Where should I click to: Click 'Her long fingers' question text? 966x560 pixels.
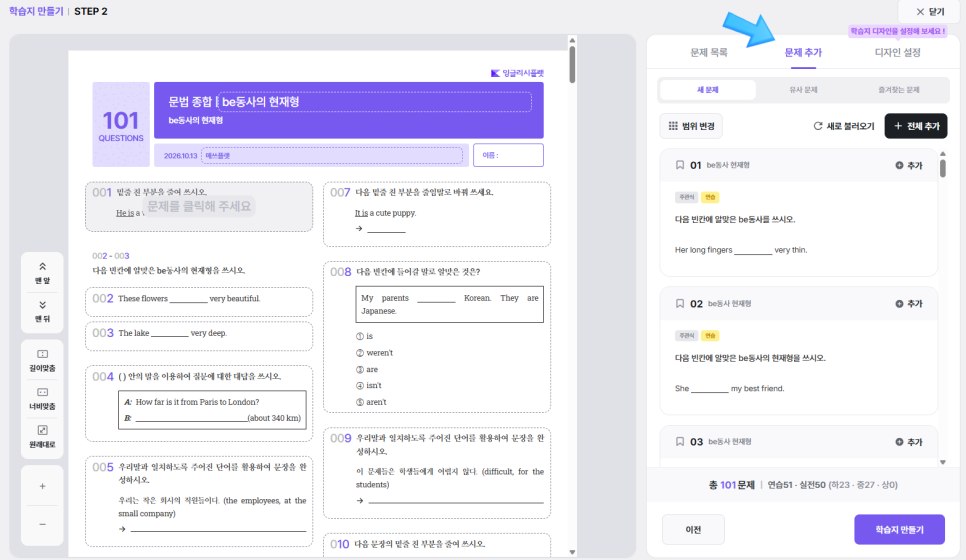point(741,250)
